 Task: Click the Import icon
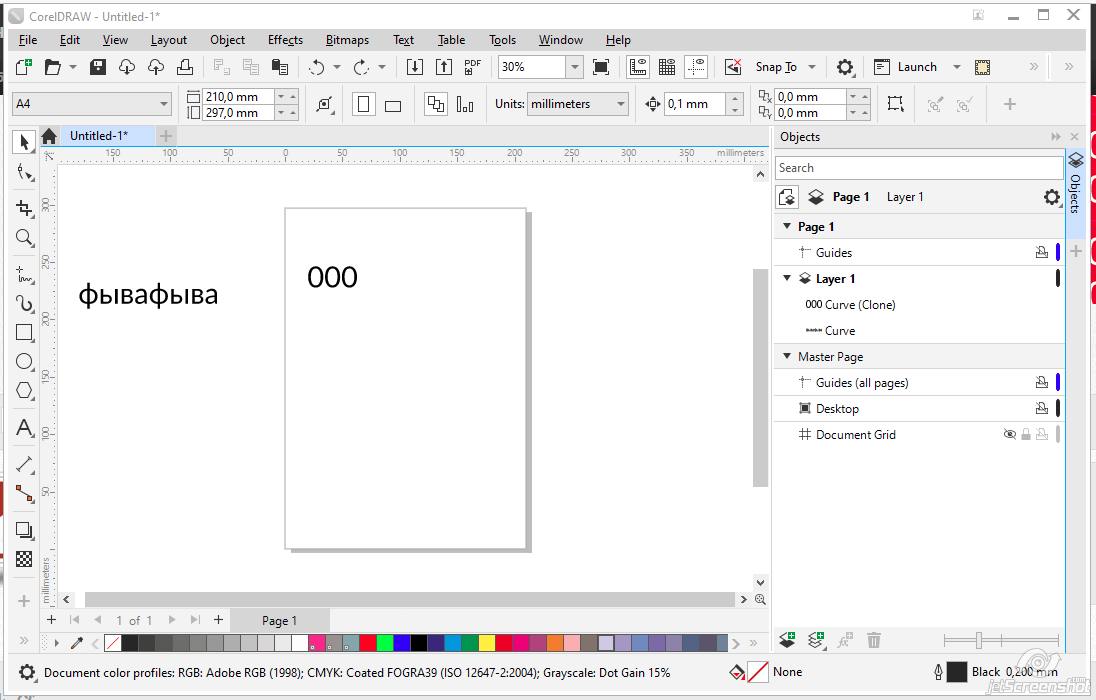coord(414,67)
